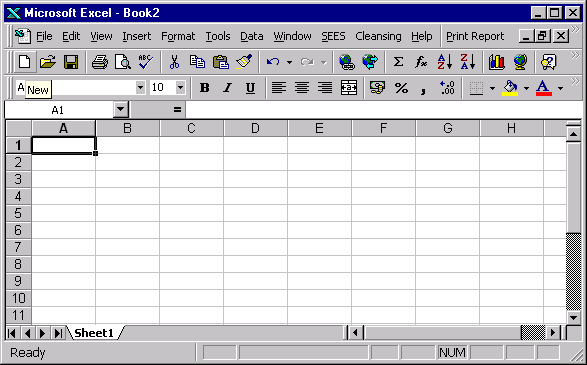
Task: Open the Map globe icon
Action: coord(520,62)
